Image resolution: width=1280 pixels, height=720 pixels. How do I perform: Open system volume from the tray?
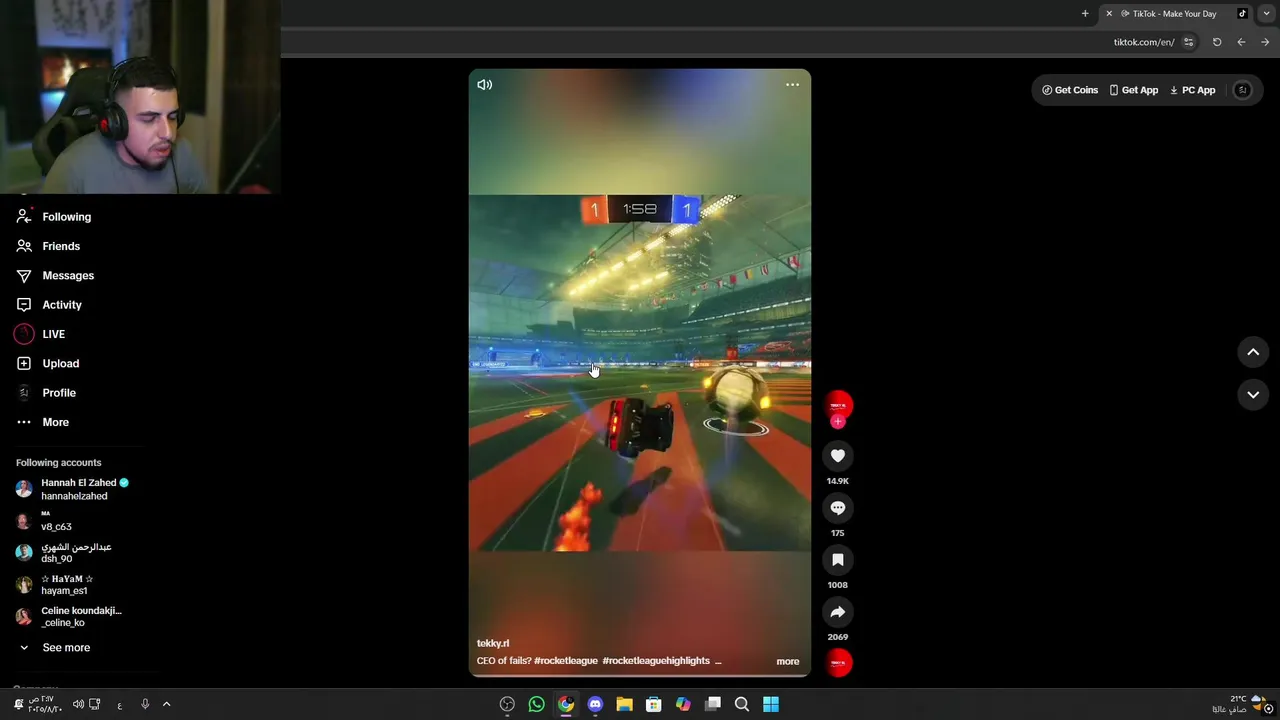tap(78, 704)
